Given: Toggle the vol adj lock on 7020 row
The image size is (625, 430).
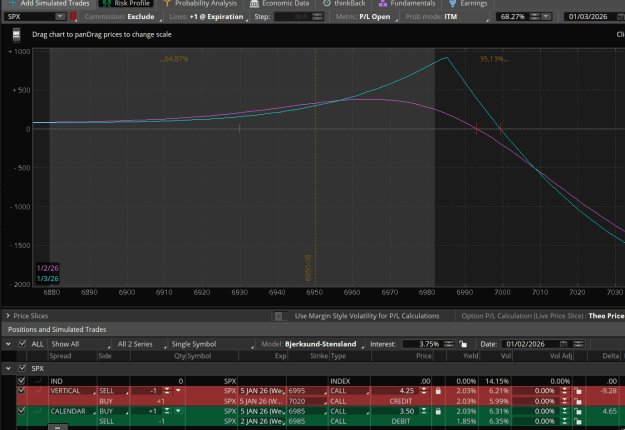Looking at the screenshot, I should click(x=578, y=401).
